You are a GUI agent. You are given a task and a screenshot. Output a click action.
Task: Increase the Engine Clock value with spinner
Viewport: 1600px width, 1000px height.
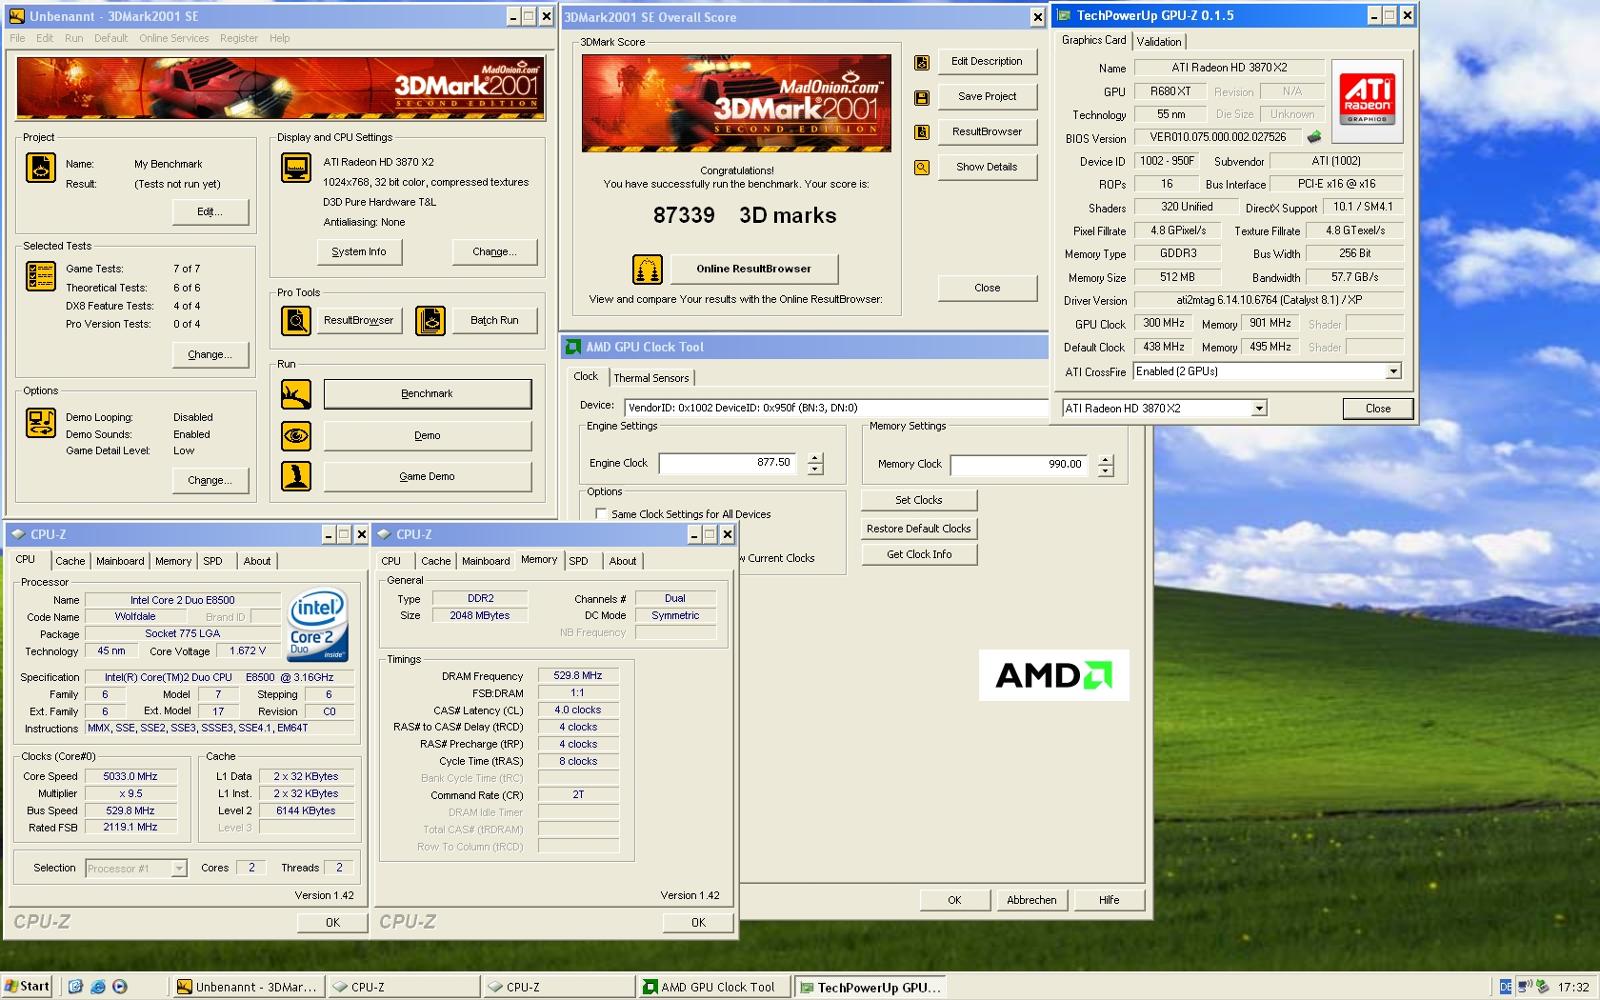[x=816, y=458]
